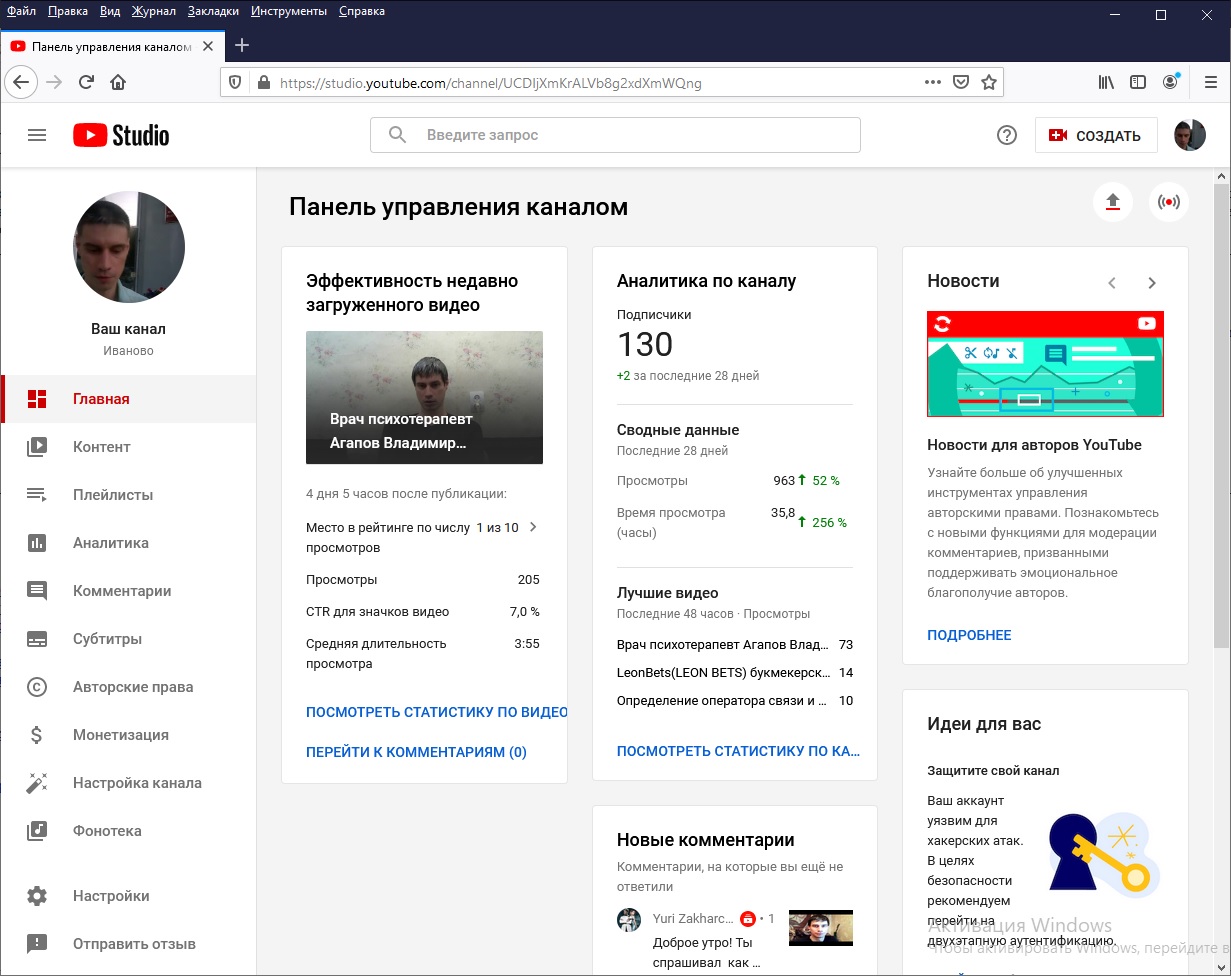Go back with browser back arrow

click(21, 83)
